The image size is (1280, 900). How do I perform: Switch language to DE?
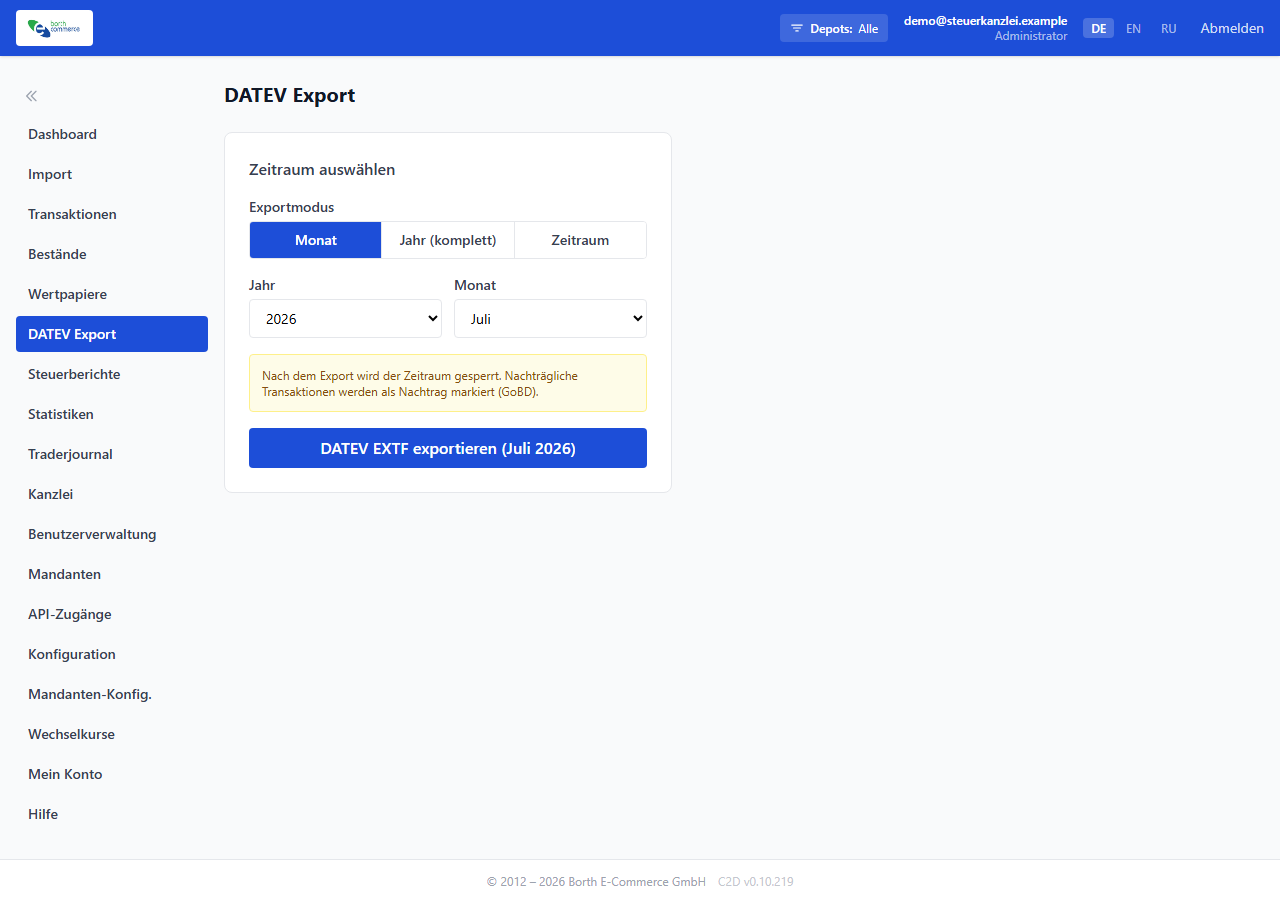click(1098, 28)
